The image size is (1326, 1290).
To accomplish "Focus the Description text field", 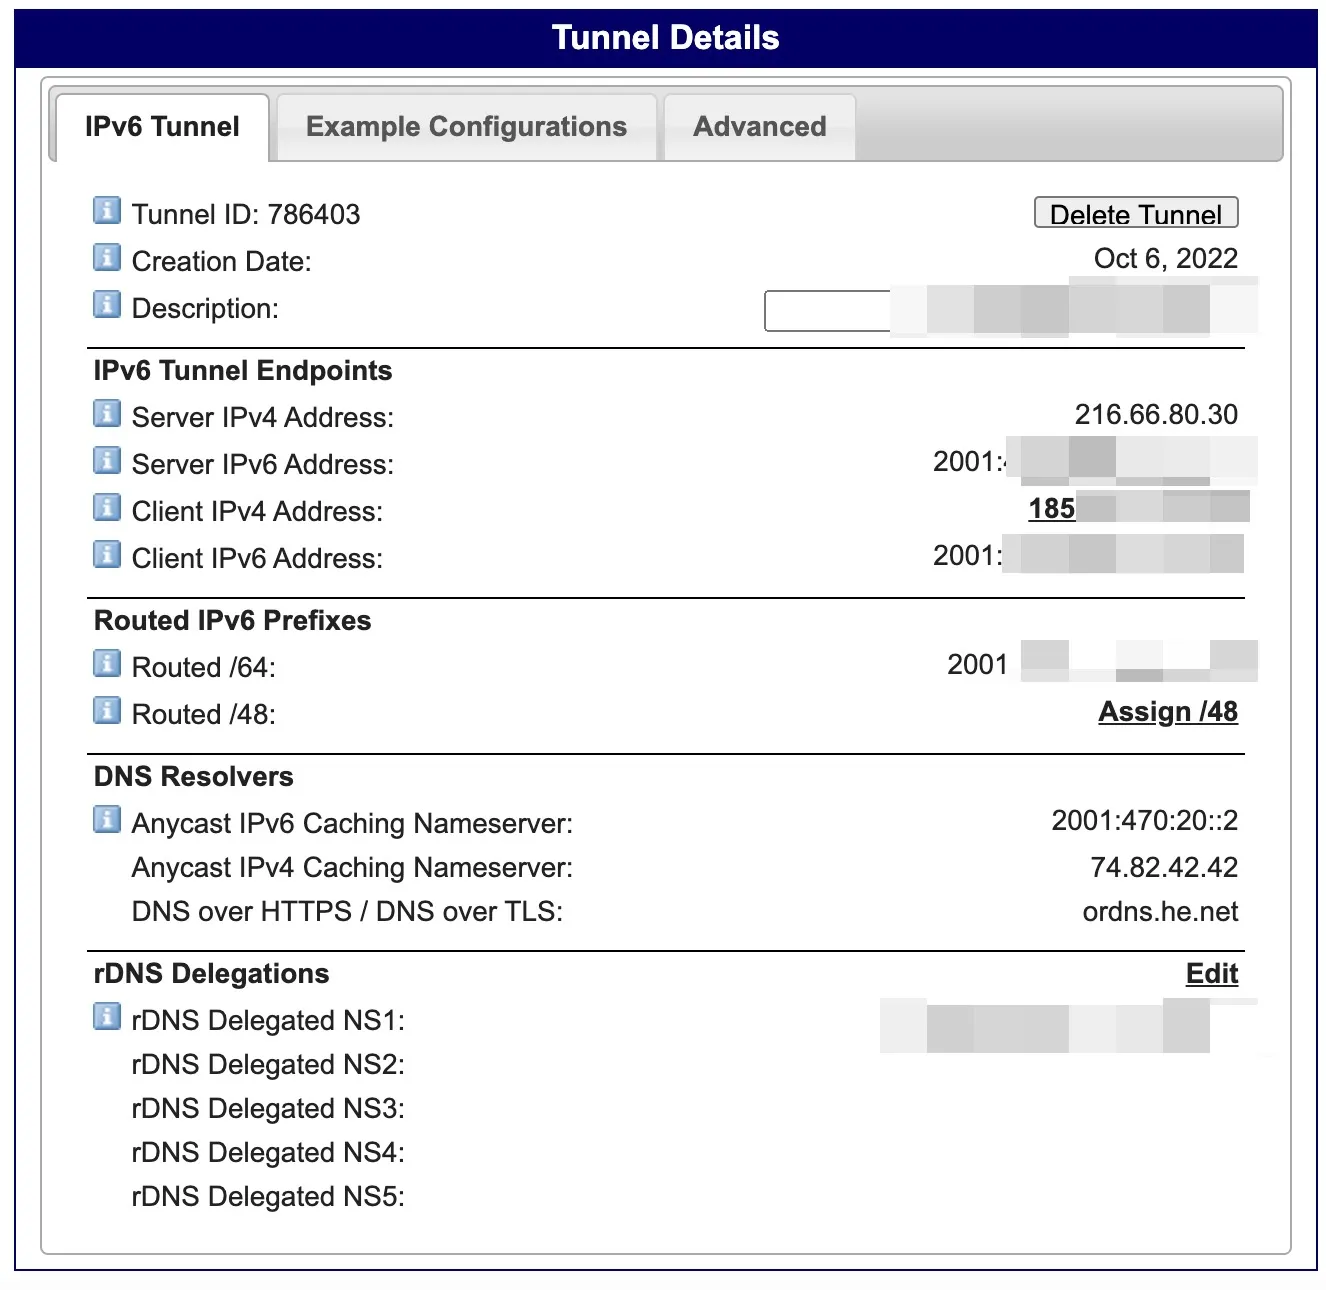I will (x=827, y=311).
